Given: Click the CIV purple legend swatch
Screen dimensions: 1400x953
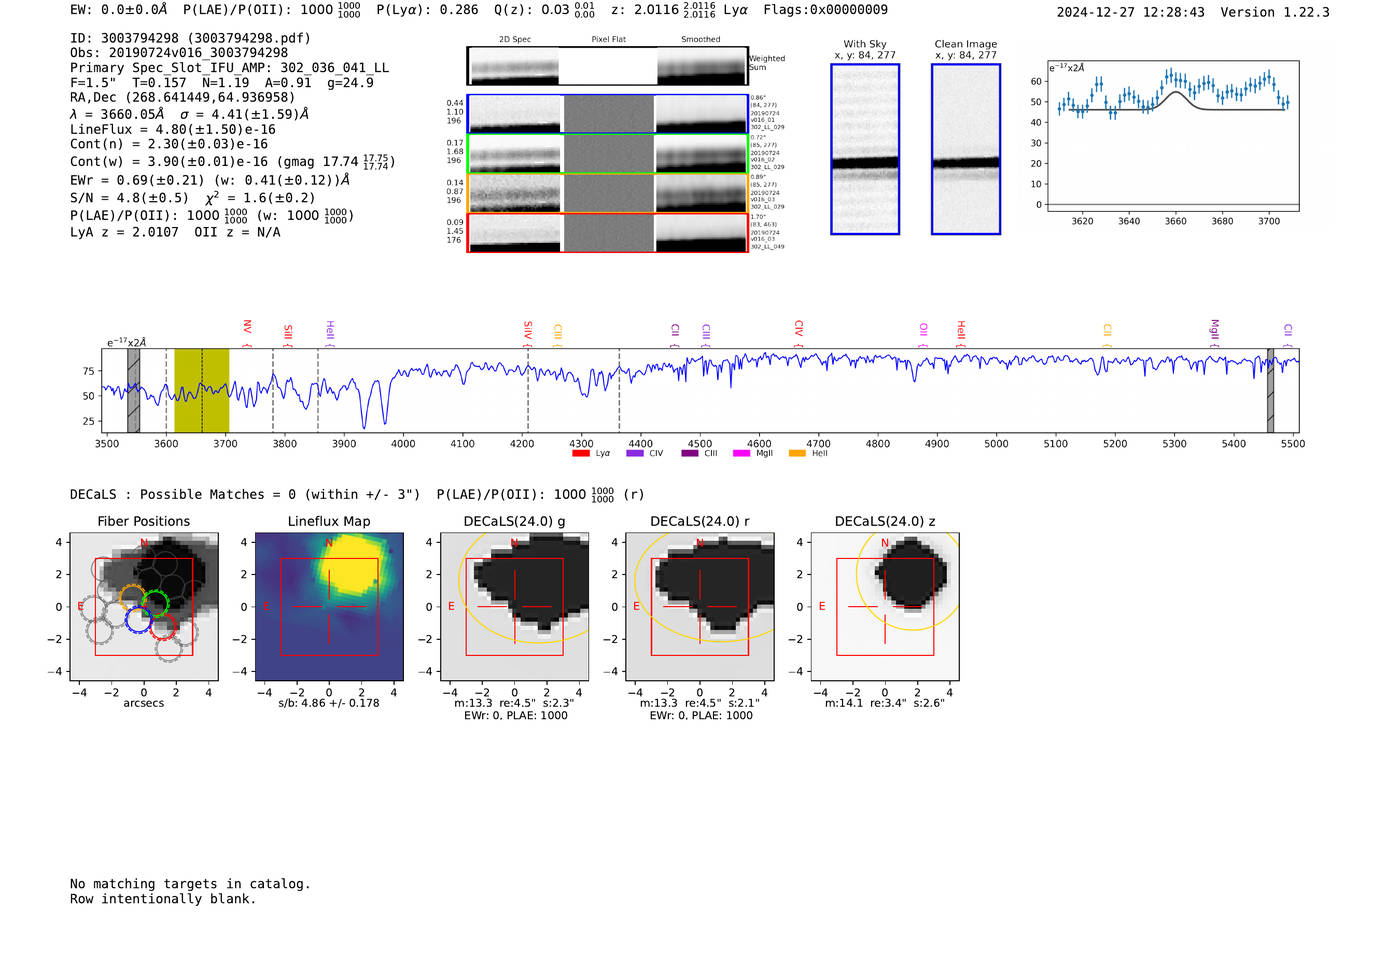Looking at the screenshot, I should point(634,454).
